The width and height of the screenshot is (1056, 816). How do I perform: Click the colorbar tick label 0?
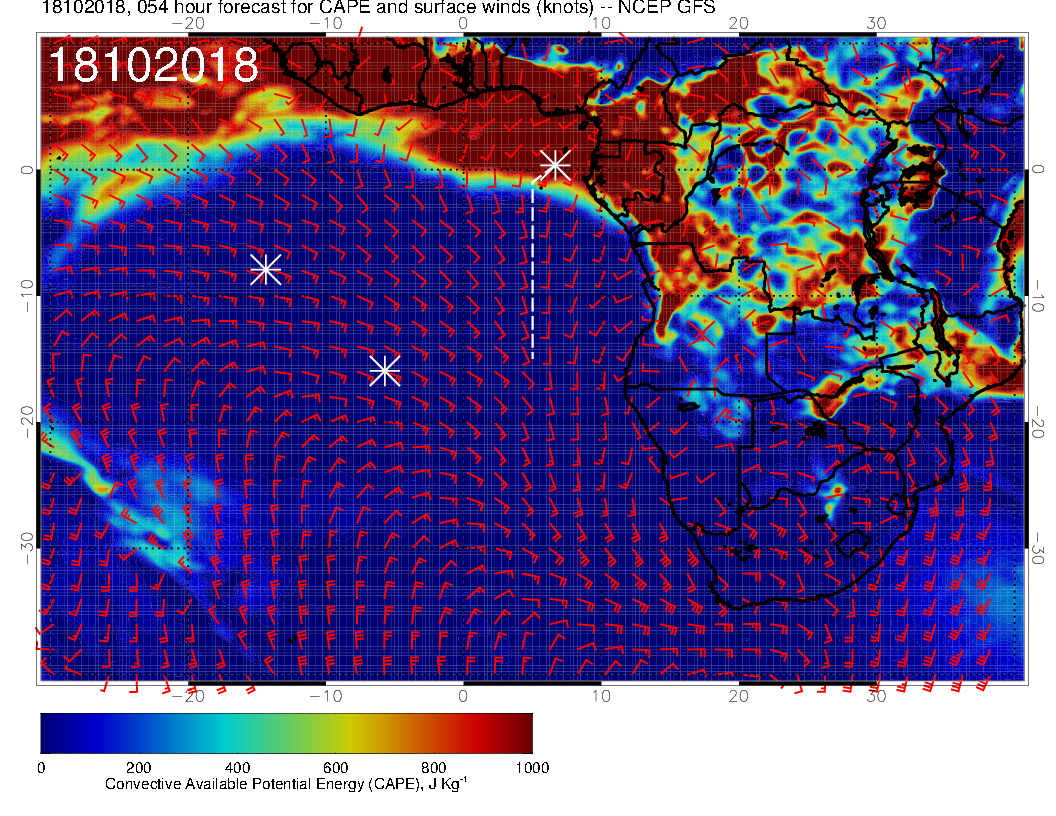pyautogui.click(x=41, y=768)
